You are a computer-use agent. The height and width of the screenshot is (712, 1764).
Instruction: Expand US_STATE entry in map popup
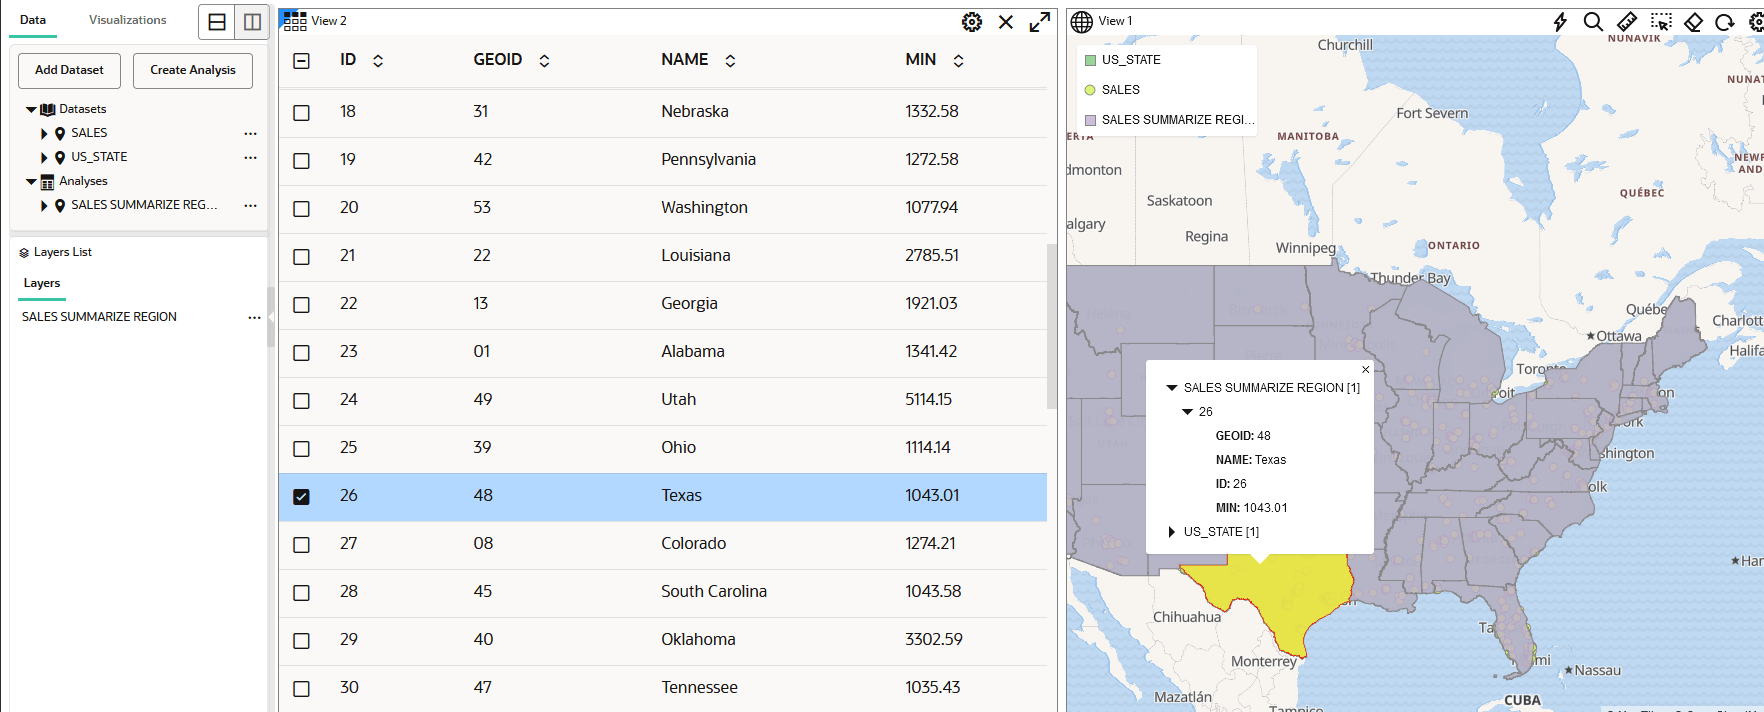[x=1172, y=532]
